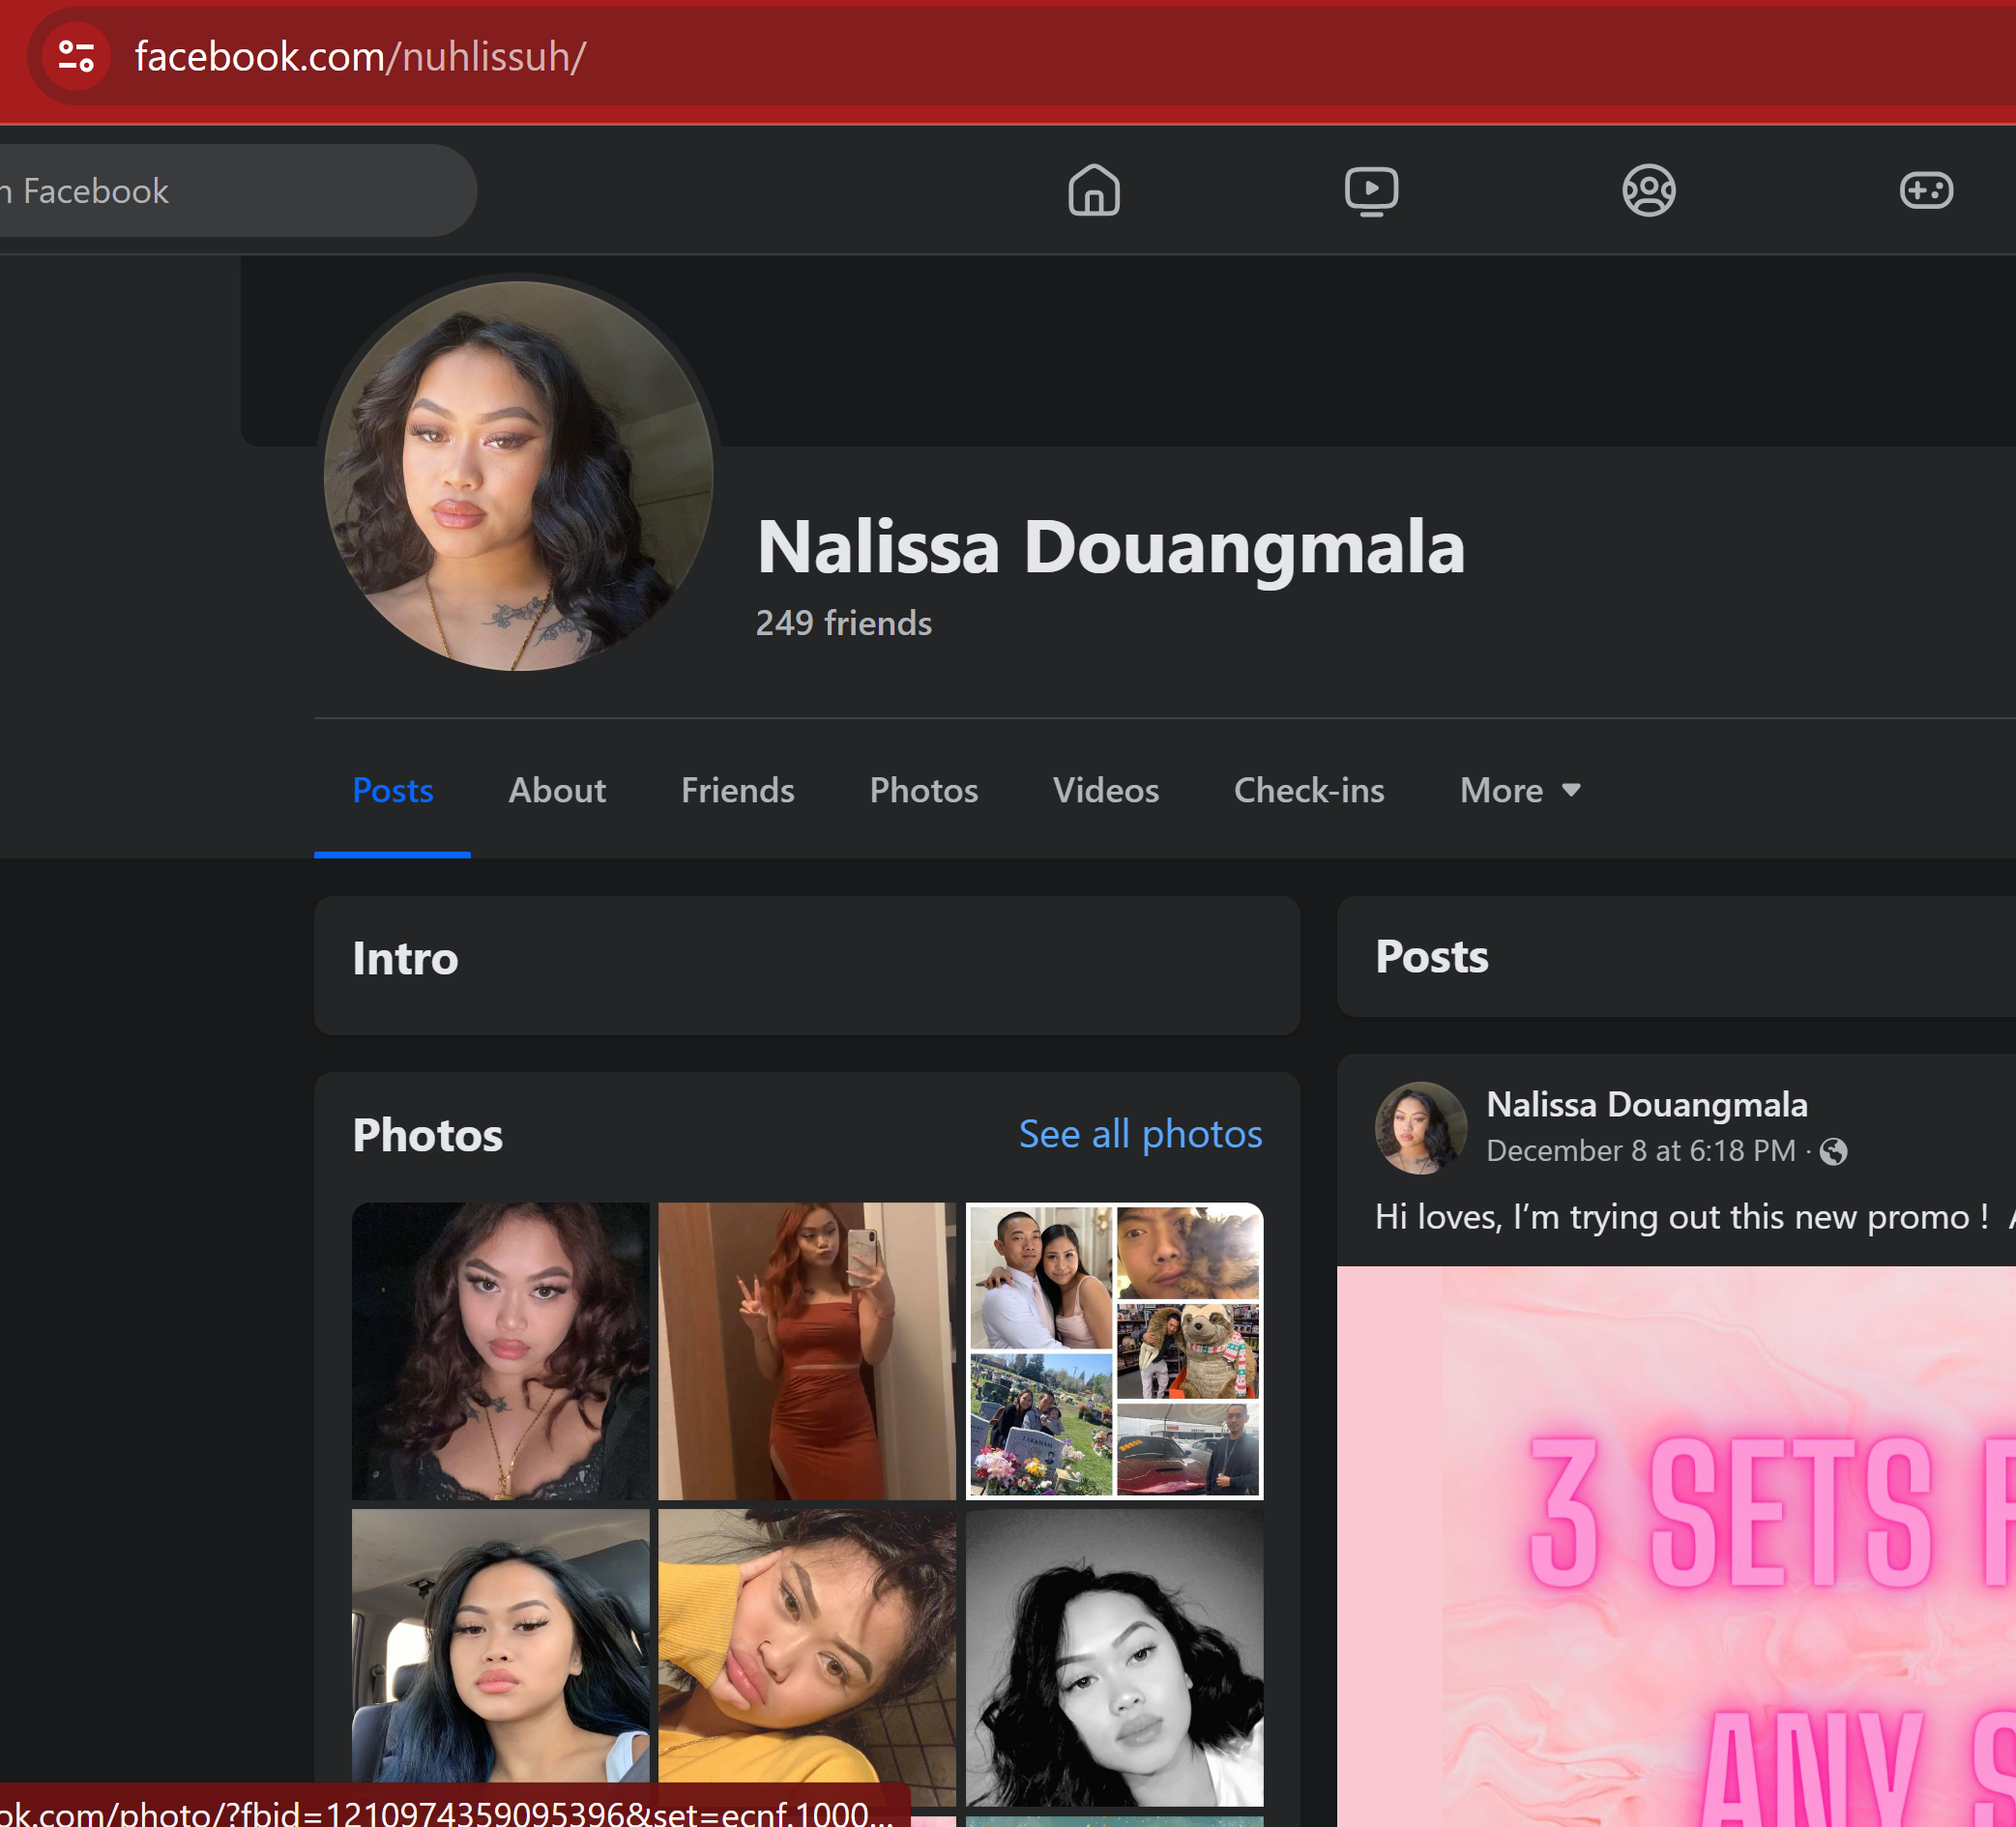
Task: Expand the More dropdown menu
Action: point(1520,791)
